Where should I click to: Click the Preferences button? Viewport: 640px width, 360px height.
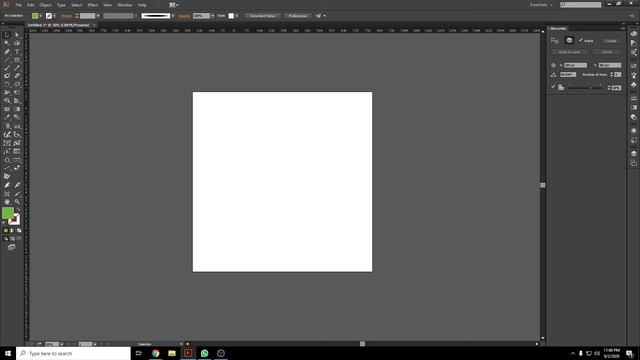(298, 16)
